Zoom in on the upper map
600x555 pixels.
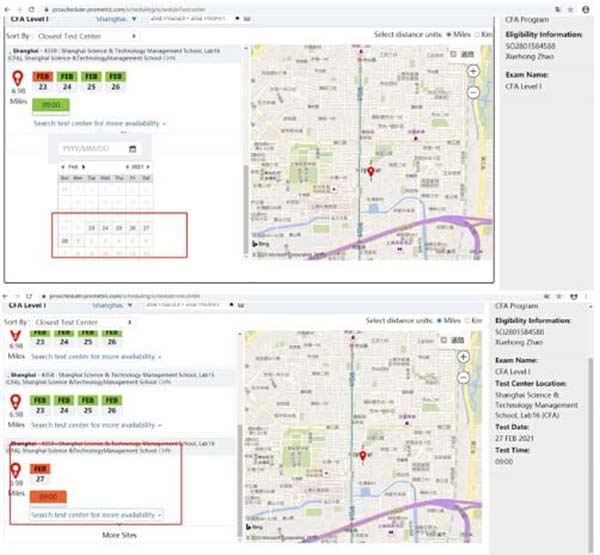(x=472, y=72)
